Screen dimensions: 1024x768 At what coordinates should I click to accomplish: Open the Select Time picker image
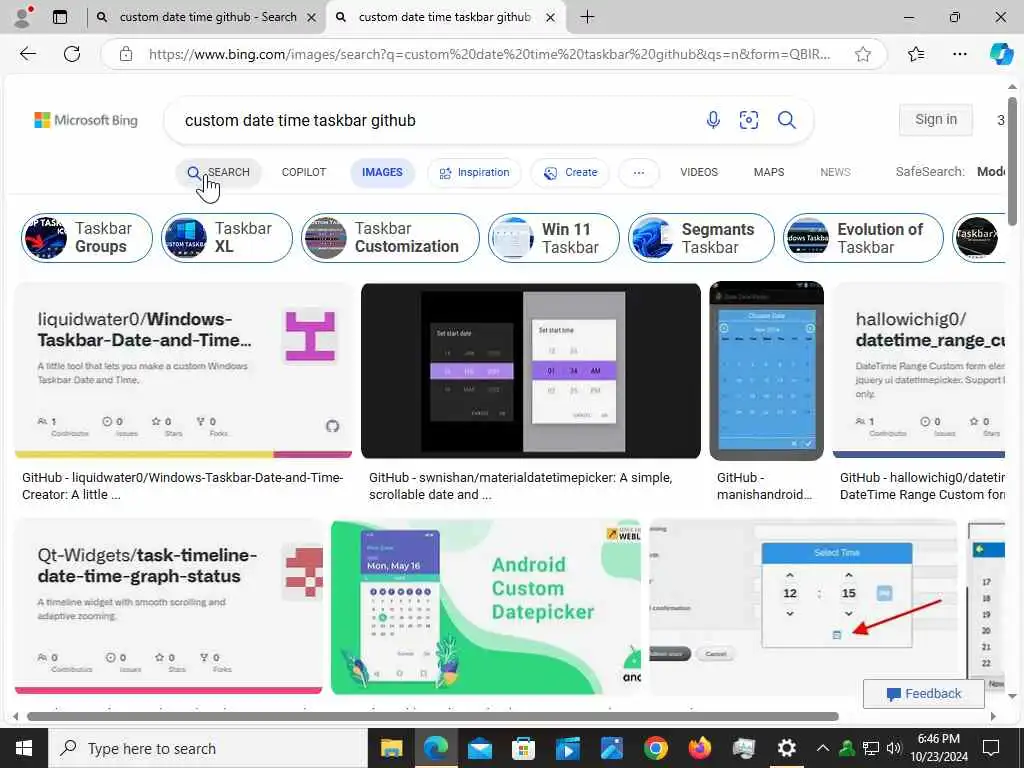pos(803,607)
